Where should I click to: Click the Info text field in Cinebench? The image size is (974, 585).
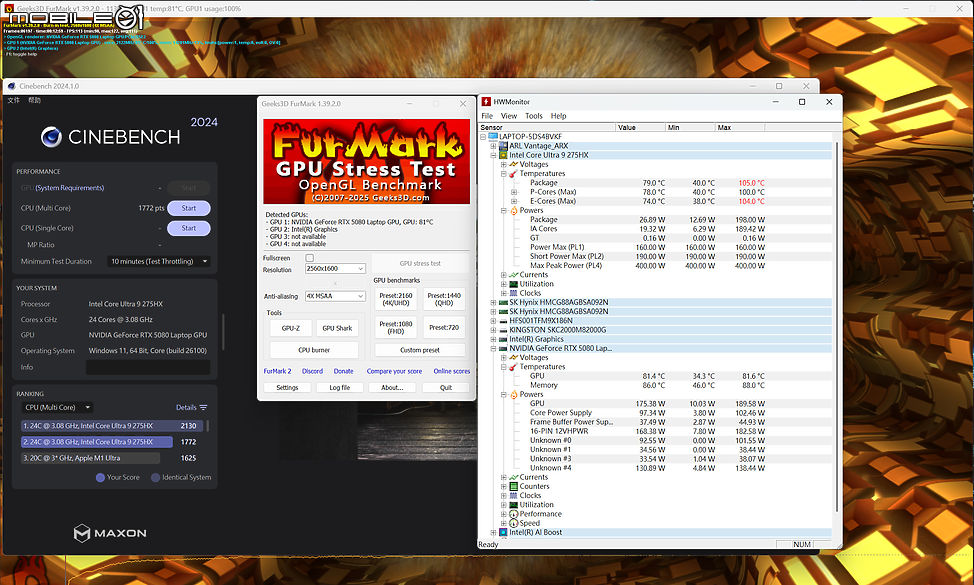[148, 367]
